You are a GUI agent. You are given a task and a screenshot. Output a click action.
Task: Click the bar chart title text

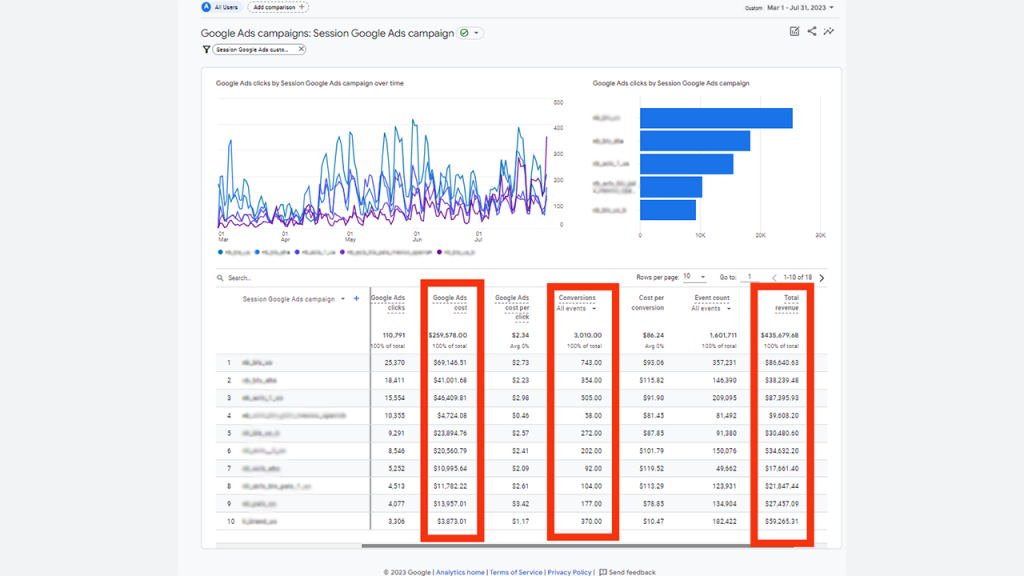pyautogui.click(x=671, y=84)
